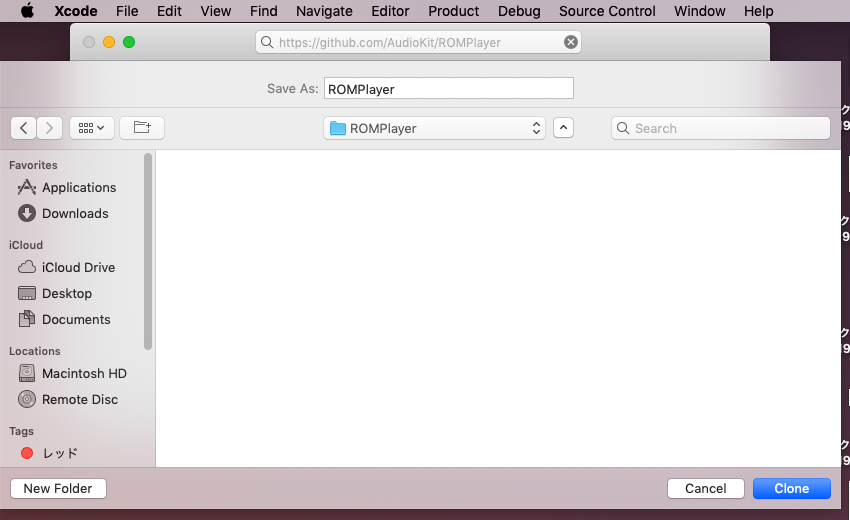This screenshot has height=520, width=850.
Task: Open the Navigate menu
Action: coord(324,11)
